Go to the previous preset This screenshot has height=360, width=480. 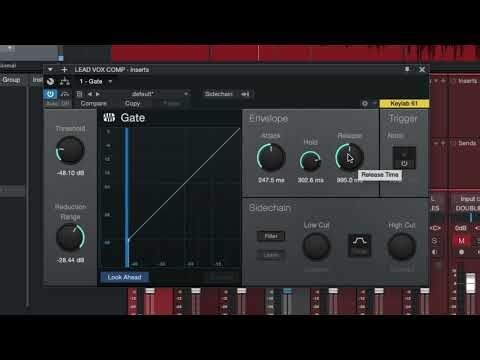tap(89, 94)
